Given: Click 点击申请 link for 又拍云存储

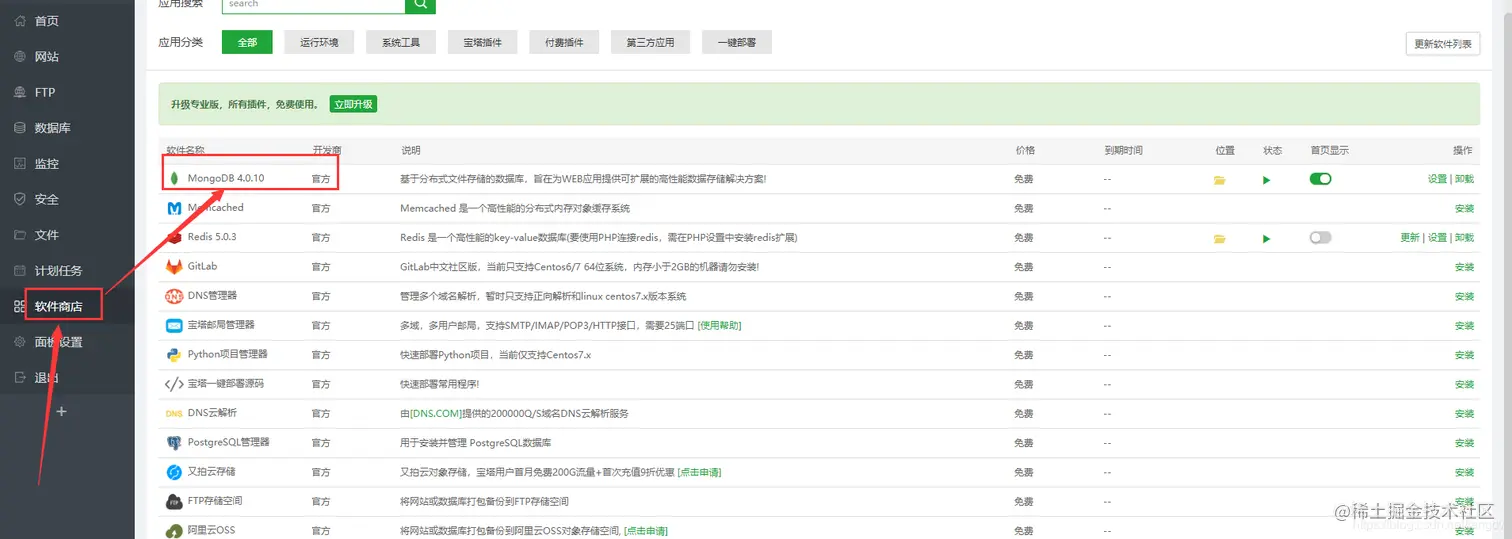Looking at the screenshot, I should (699, 472).
